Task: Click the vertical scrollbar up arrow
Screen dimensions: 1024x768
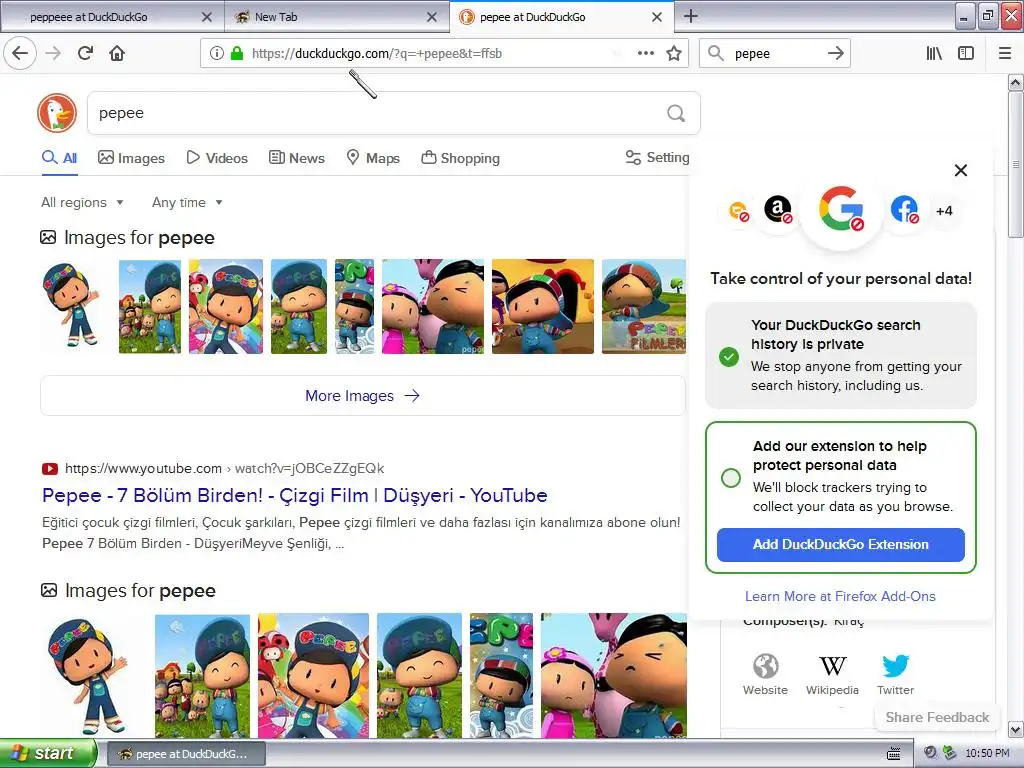Action: [1015, 82]
